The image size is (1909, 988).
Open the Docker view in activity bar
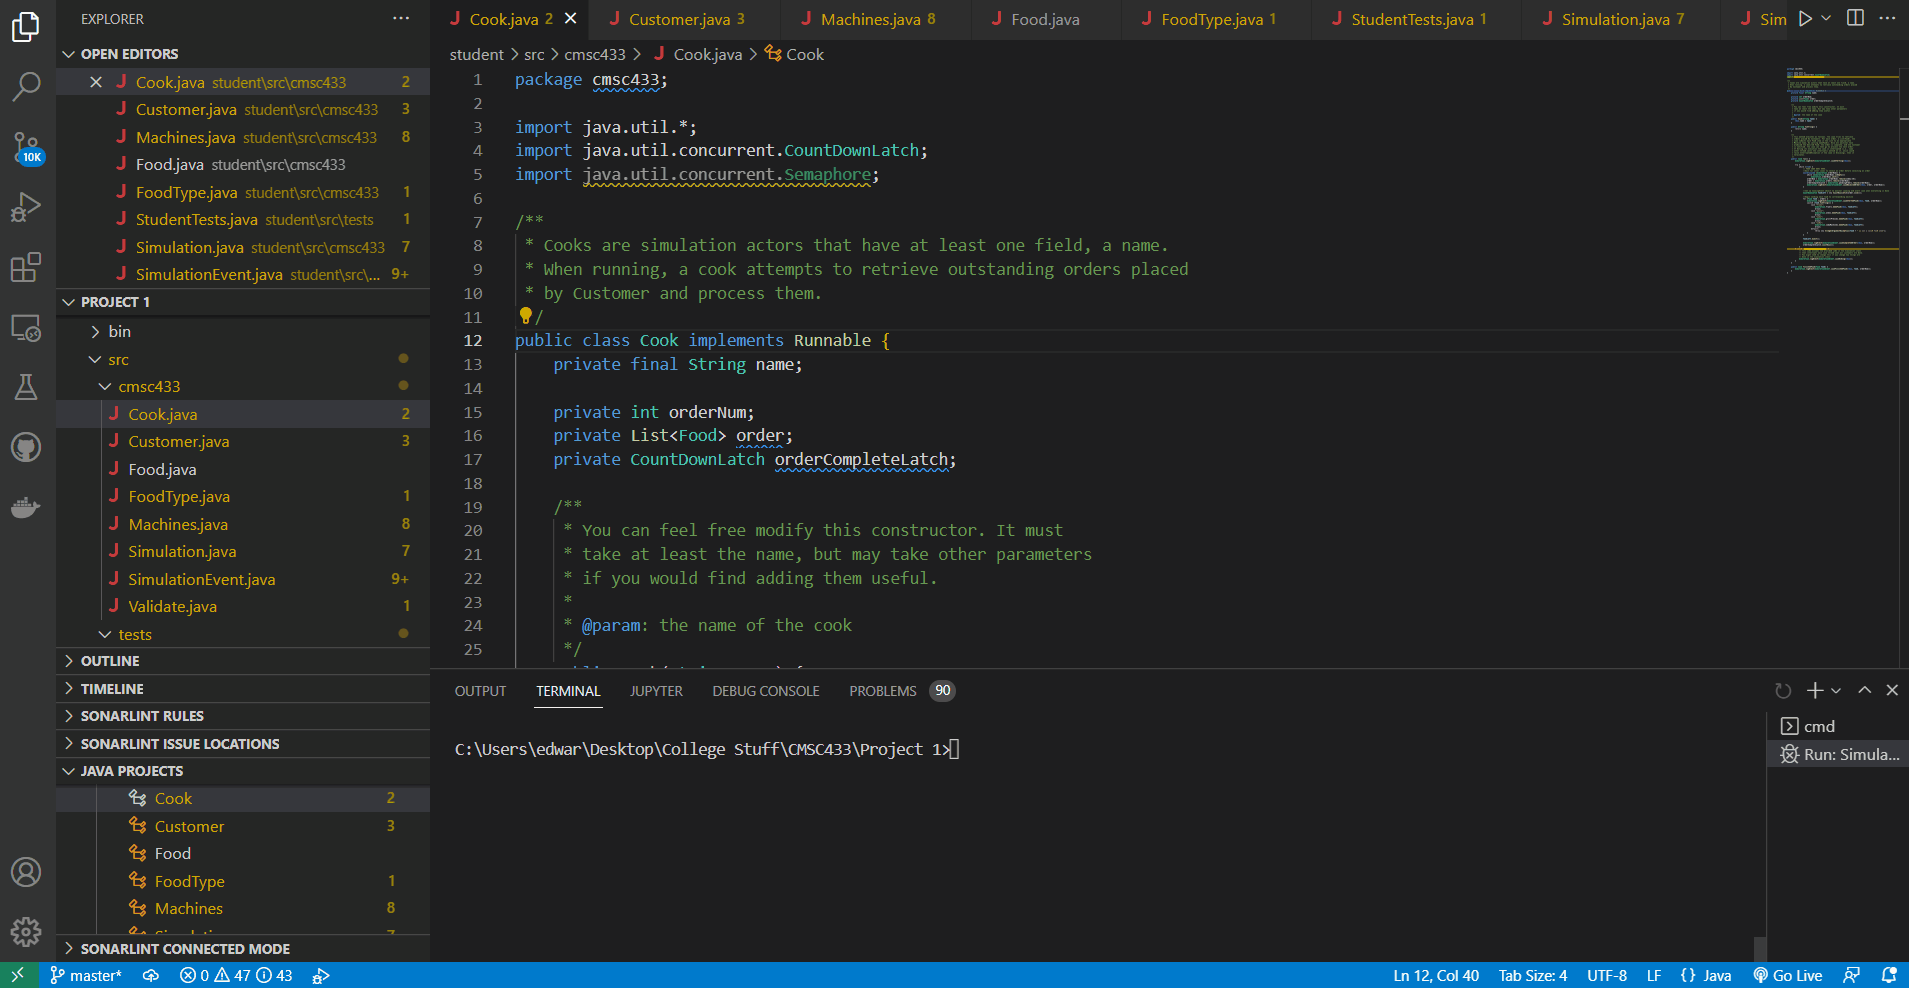click(26, 507)
